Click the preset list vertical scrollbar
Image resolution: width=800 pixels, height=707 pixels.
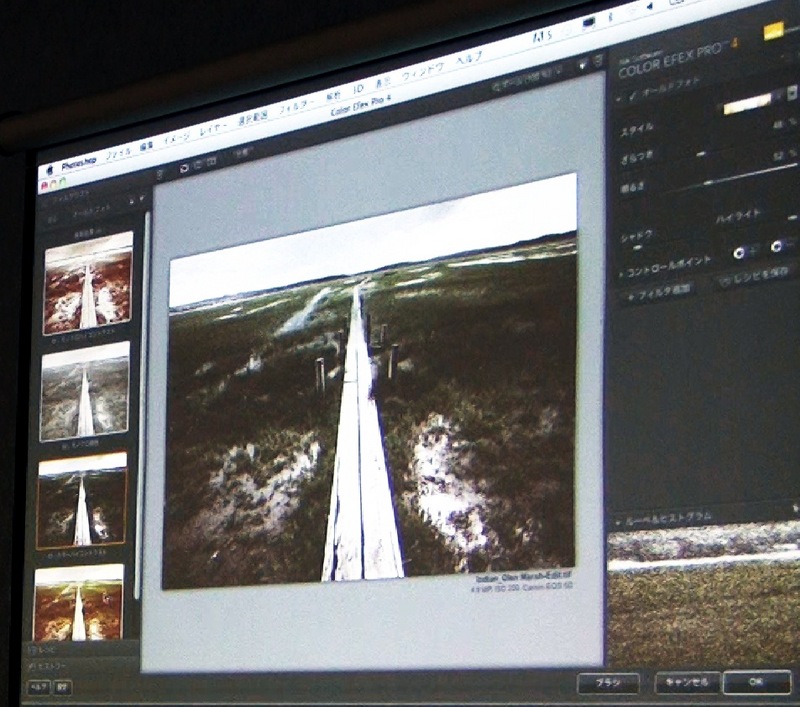142,406
